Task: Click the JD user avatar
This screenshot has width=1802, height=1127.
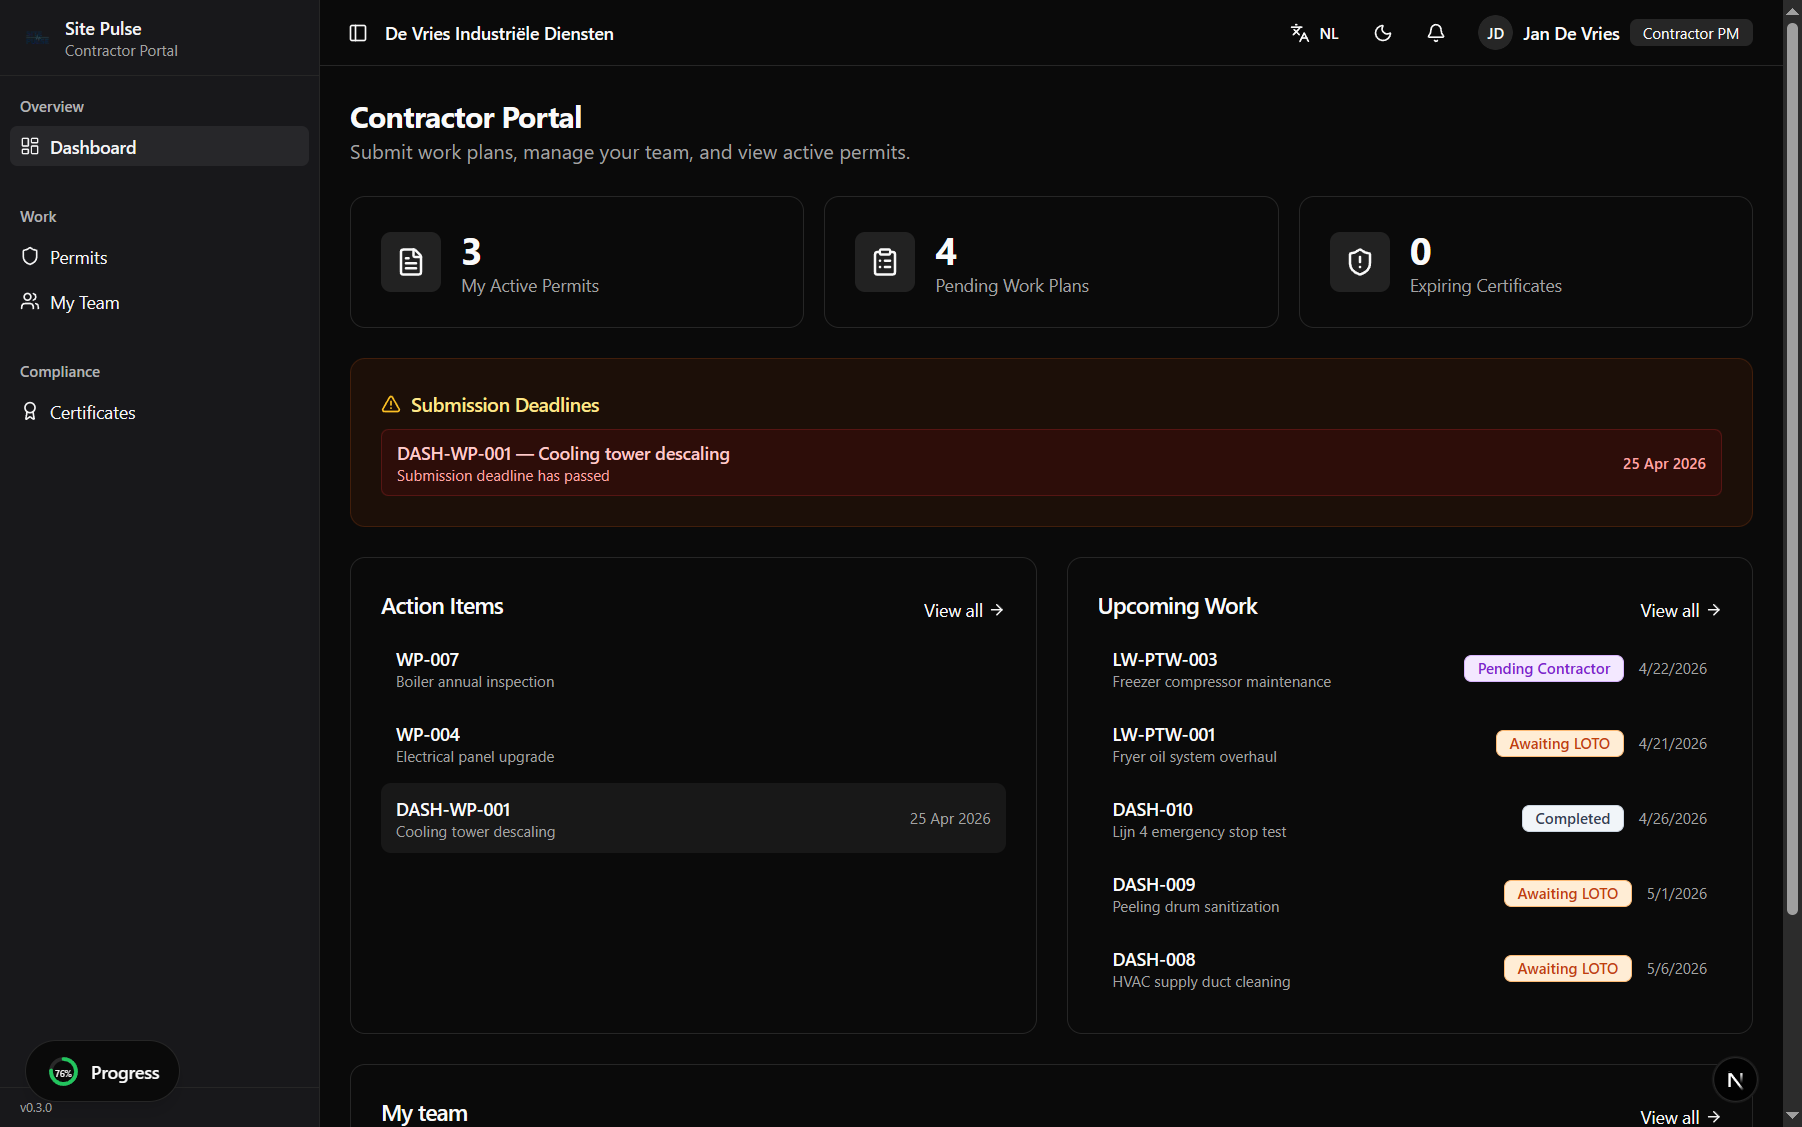Action: [x=1495, y=33]
